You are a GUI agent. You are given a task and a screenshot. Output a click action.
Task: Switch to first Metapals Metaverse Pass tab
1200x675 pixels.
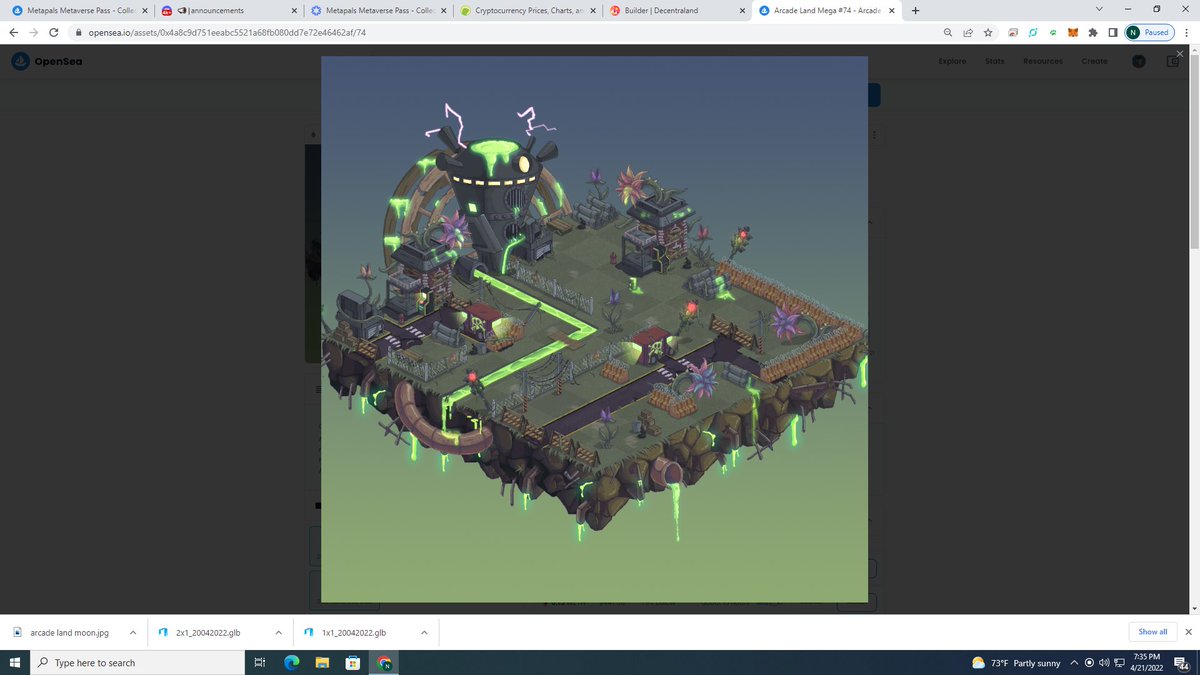pos(77,10)
